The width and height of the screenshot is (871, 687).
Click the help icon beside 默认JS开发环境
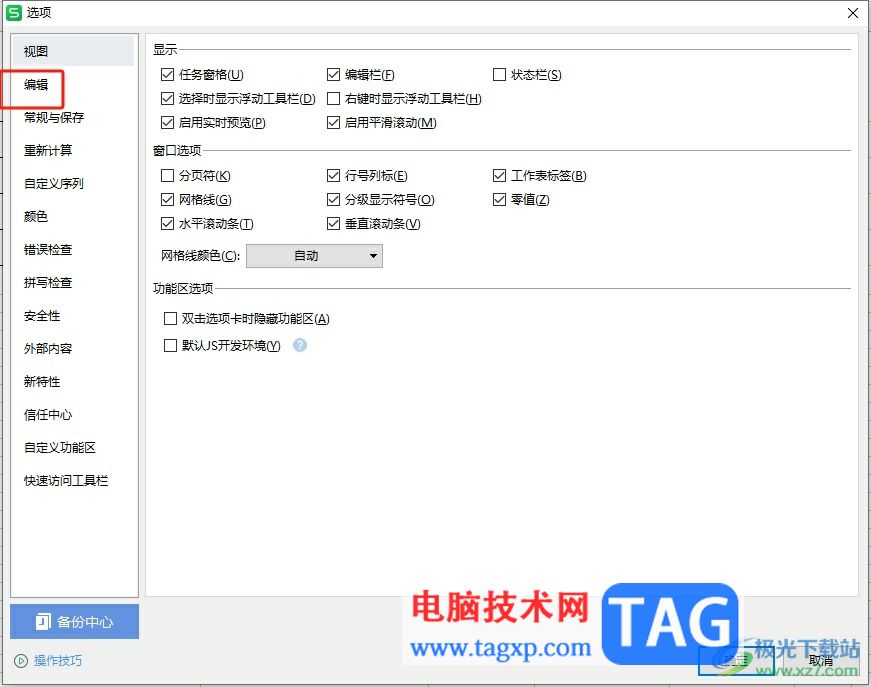tap(300, 345)
